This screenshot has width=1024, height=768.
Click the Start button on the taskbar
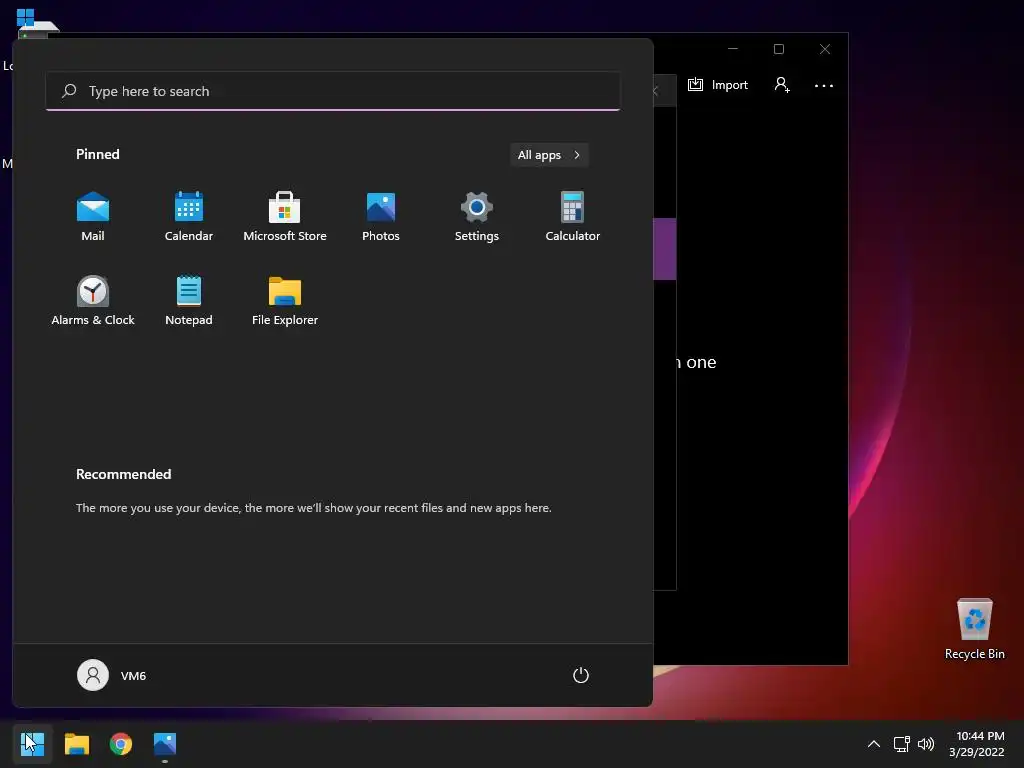32,744
